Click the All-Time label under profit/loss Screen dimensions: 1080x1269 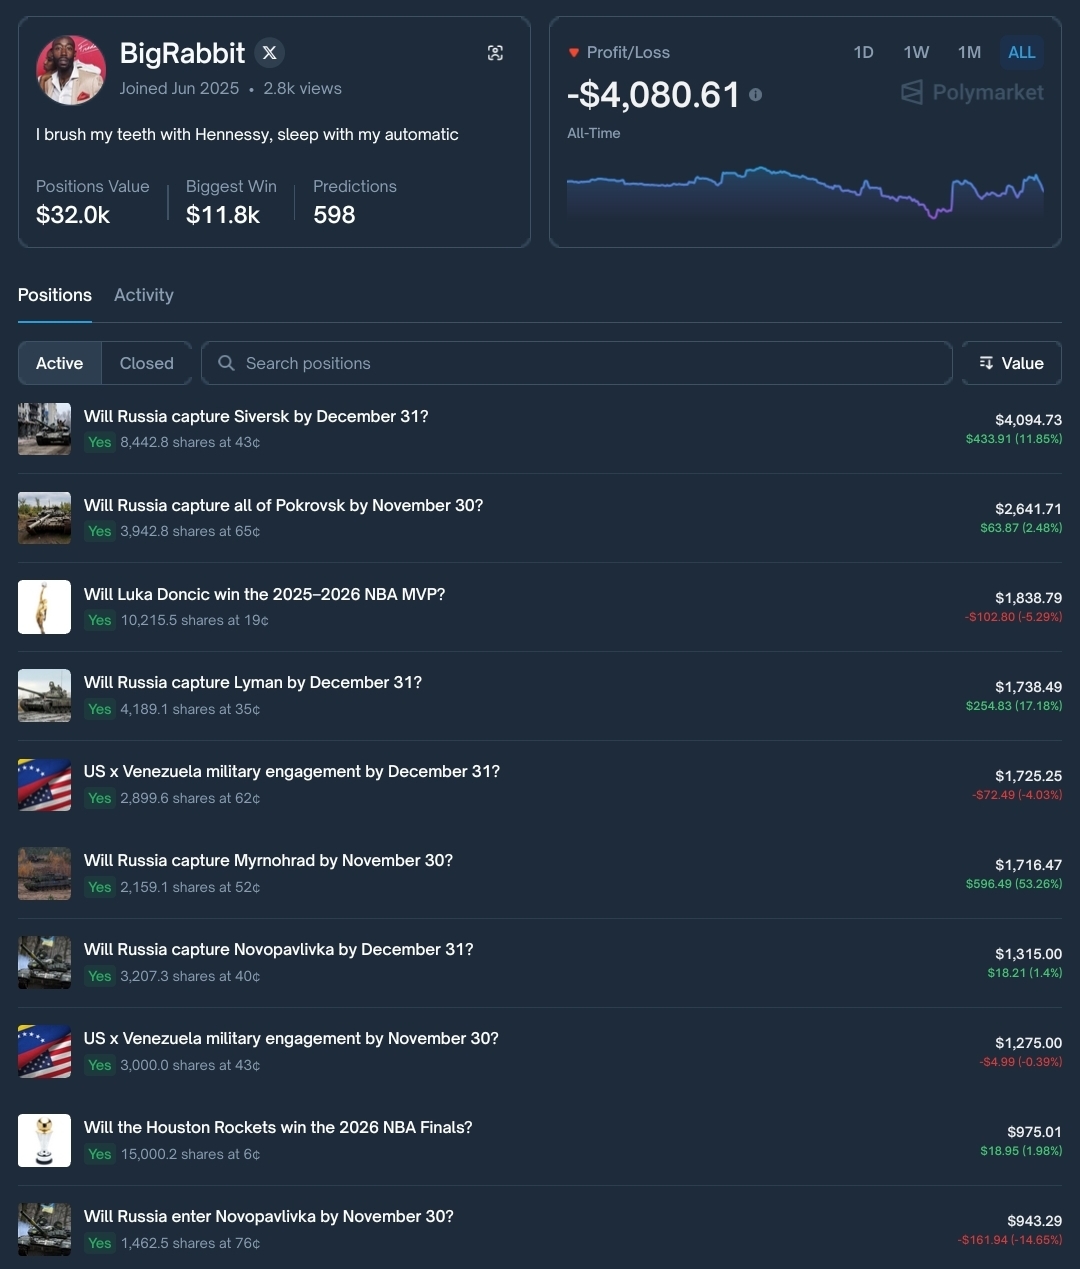594,133
